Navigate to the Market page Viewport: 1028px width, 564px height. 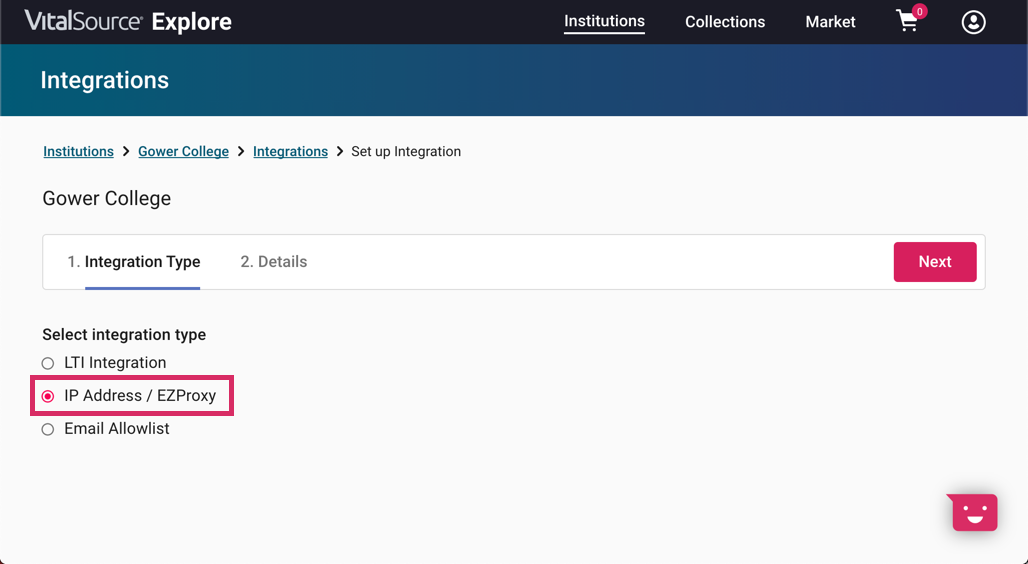tap(830, 22)
